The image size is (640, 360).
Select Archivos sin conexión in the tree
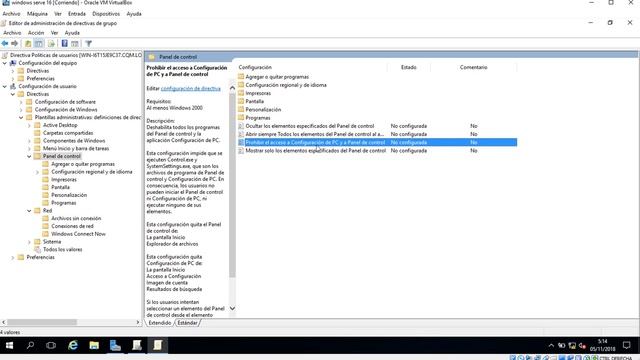tap(76, 218)
